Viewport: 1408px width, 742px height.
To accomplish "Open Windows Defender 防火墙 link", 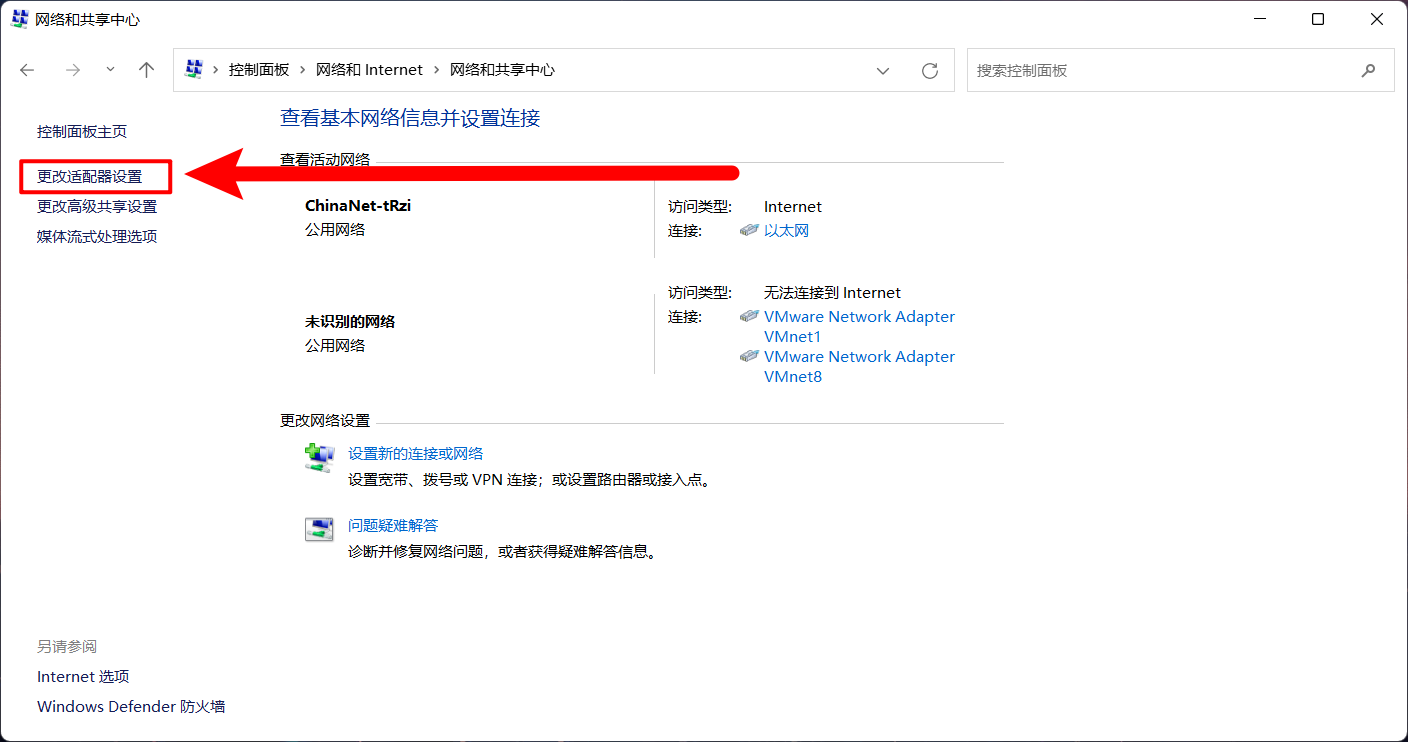I will point(131,706).
